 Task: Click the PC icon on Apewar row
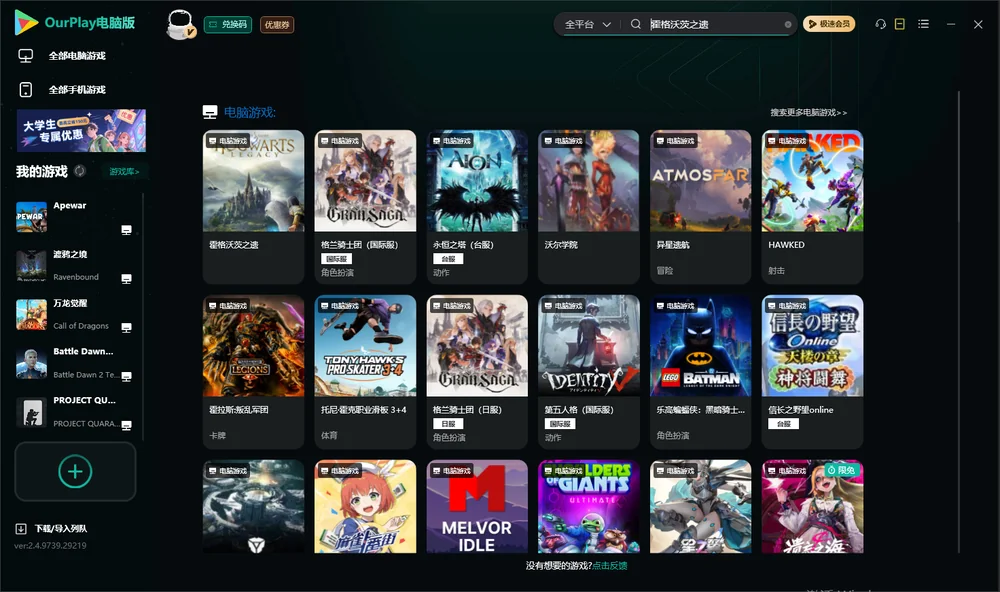(126, 230)
